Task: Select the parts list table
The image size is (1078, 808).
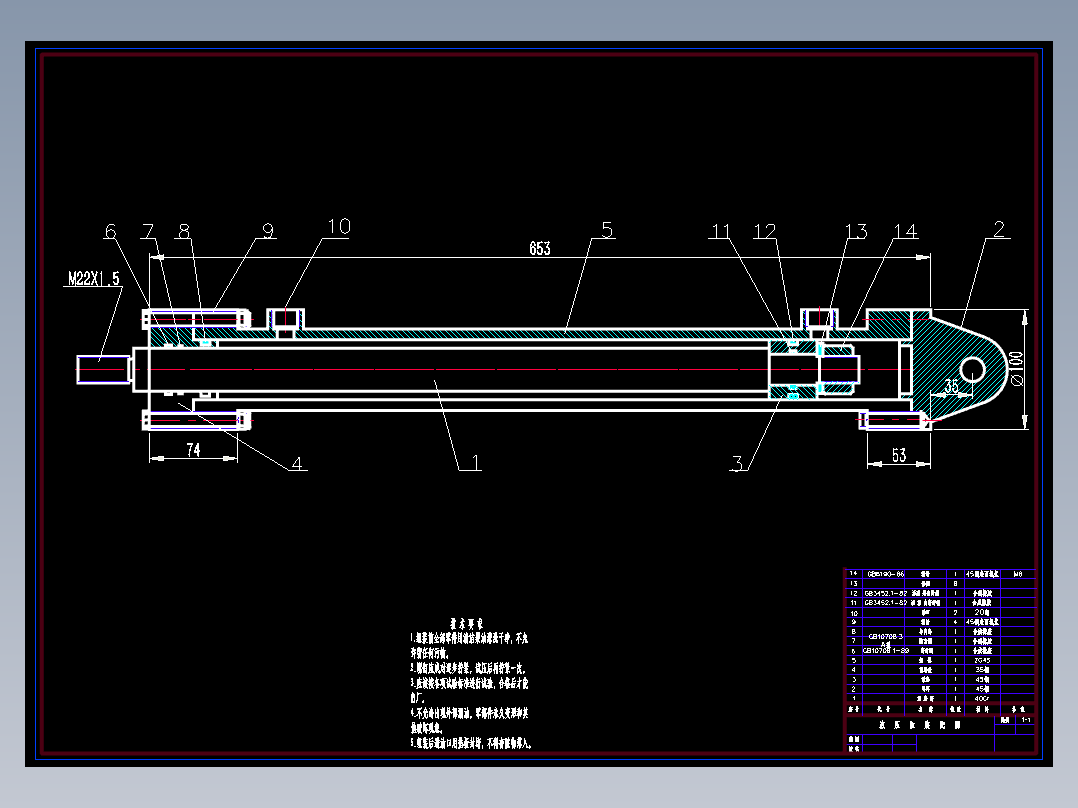Action: tap(940, 641)
